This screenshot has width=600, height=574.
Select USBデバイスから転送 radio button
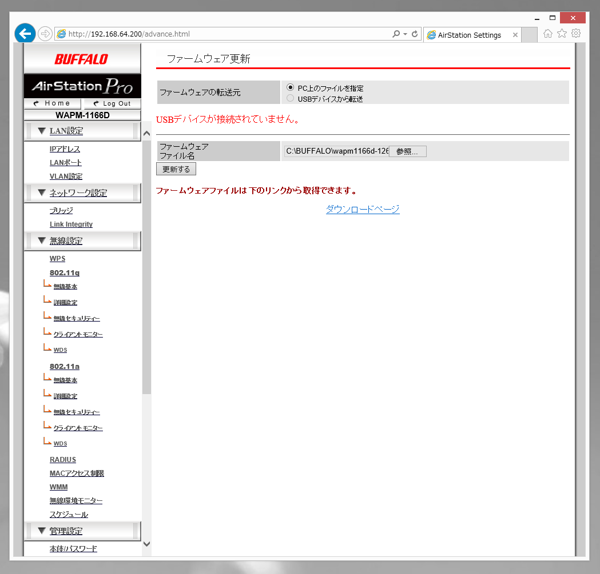[x=290, y=98]
